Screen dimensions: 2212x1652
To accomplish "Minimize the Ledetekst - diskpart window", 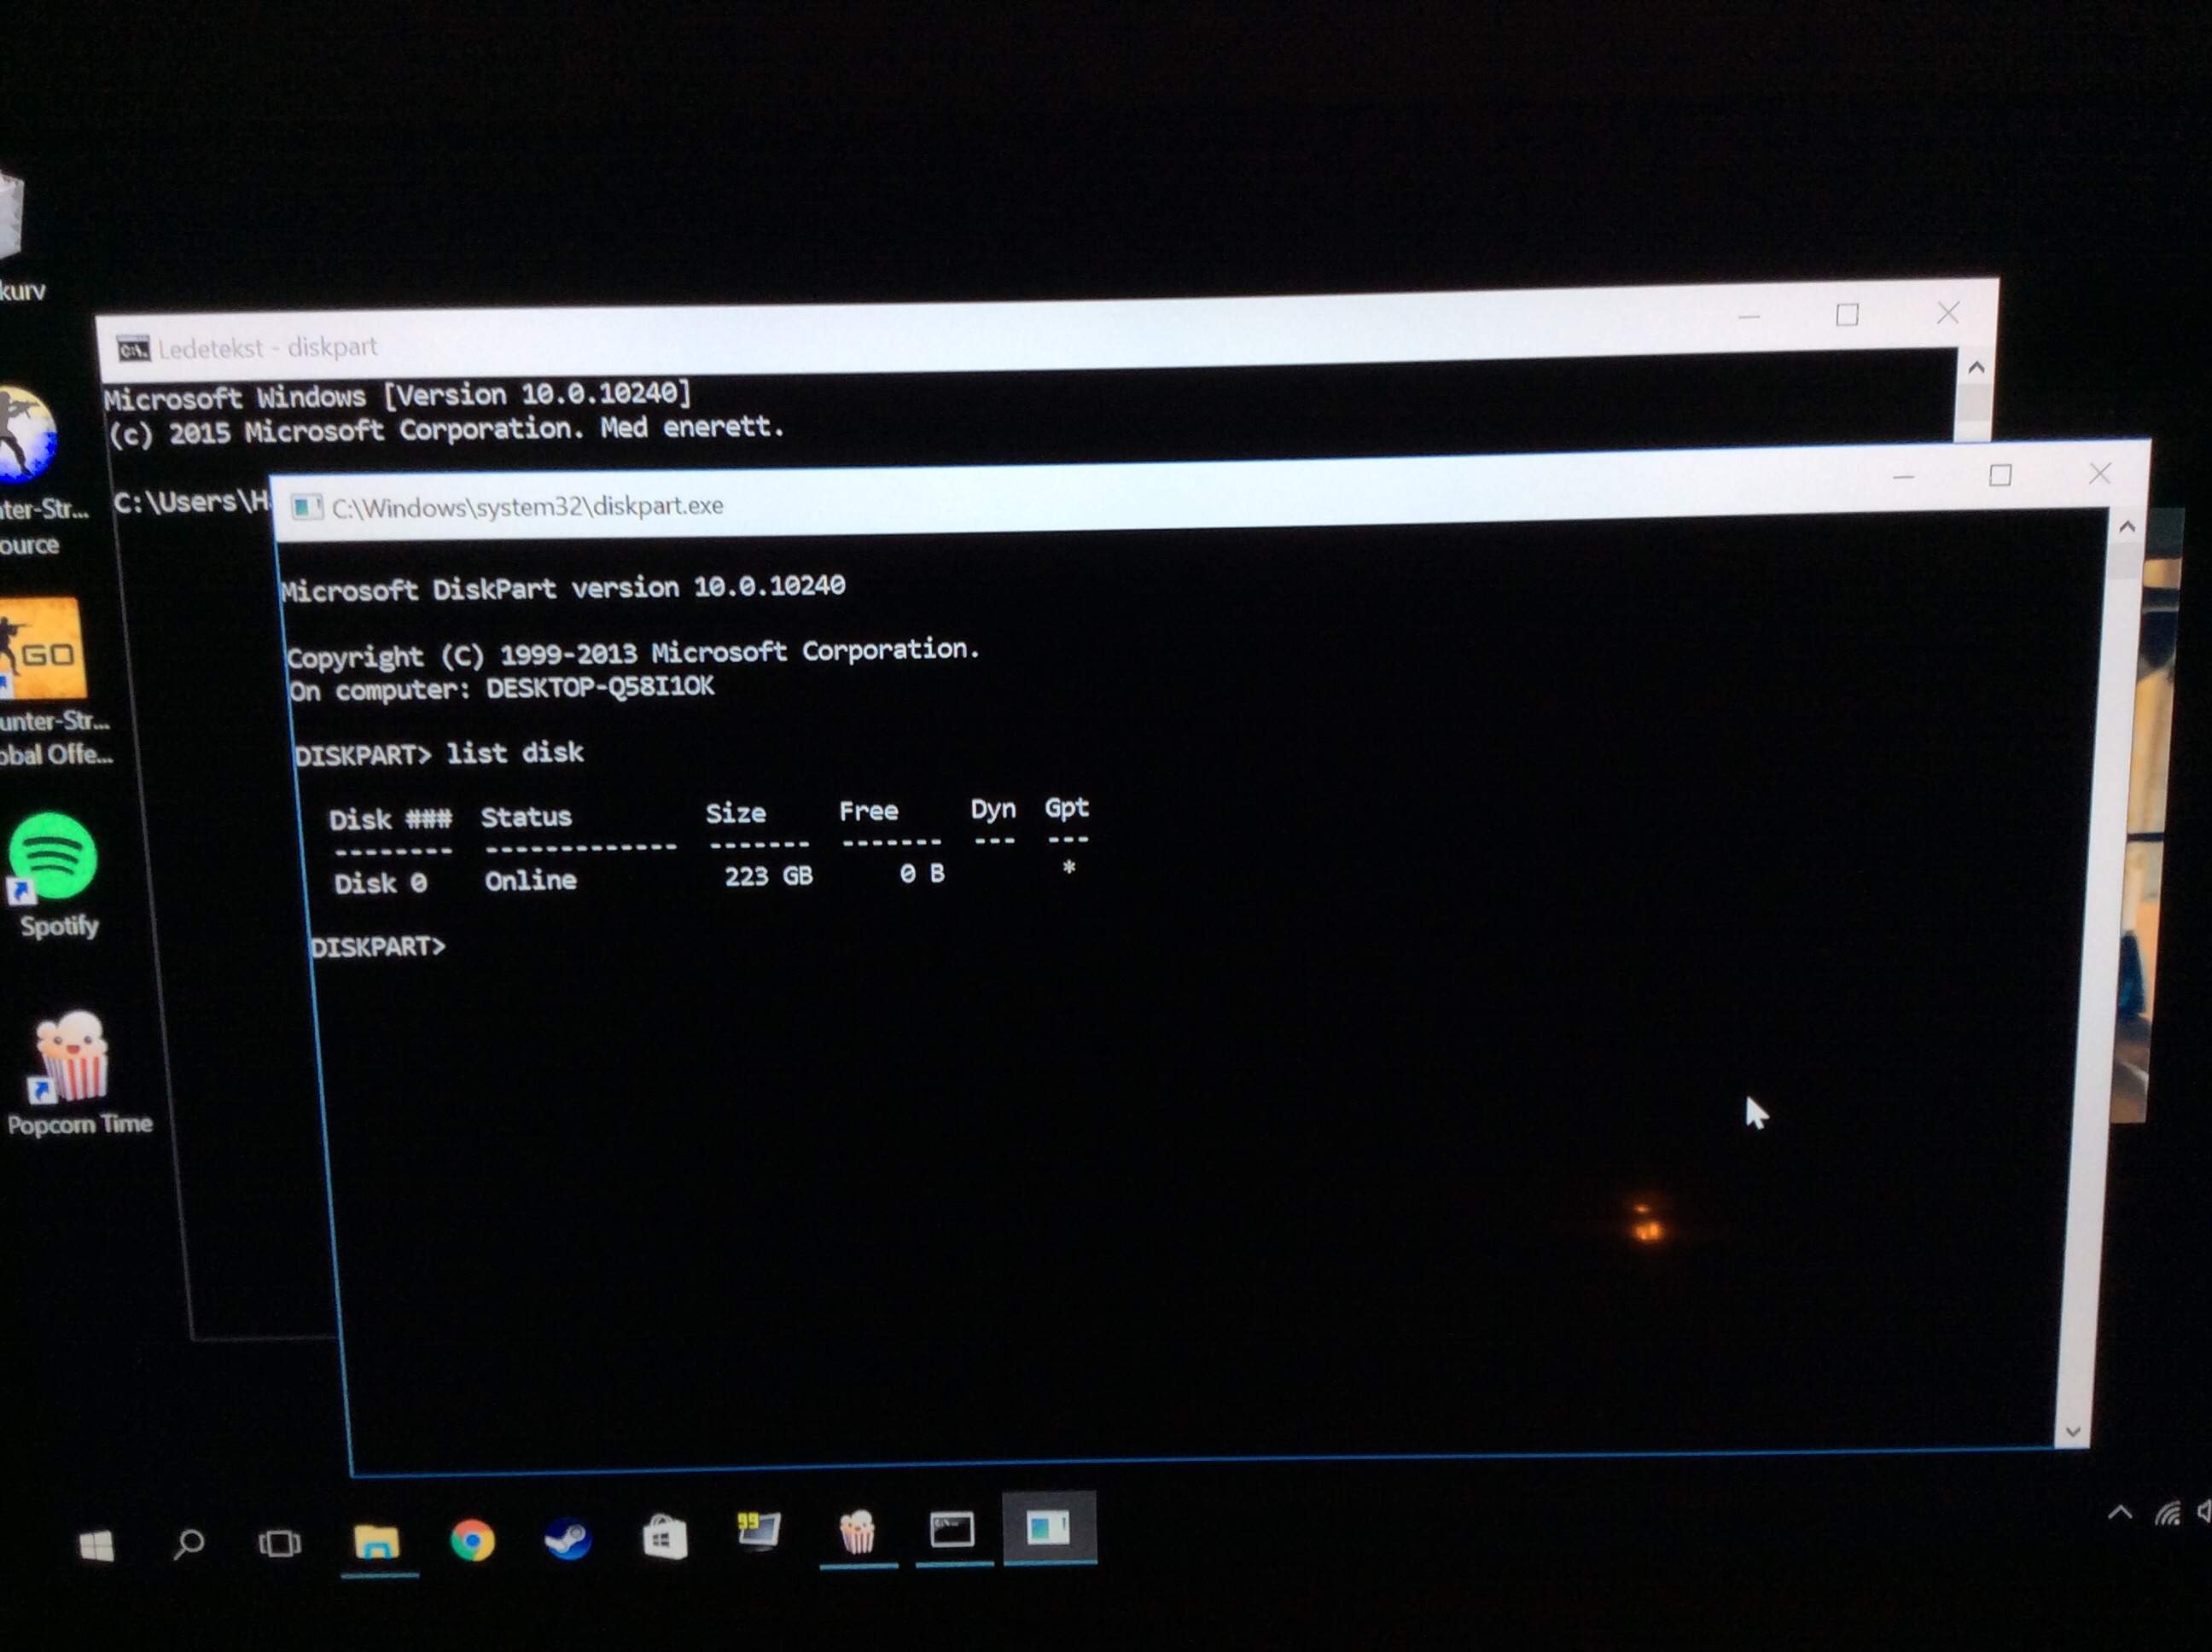I will point(1749,317).
